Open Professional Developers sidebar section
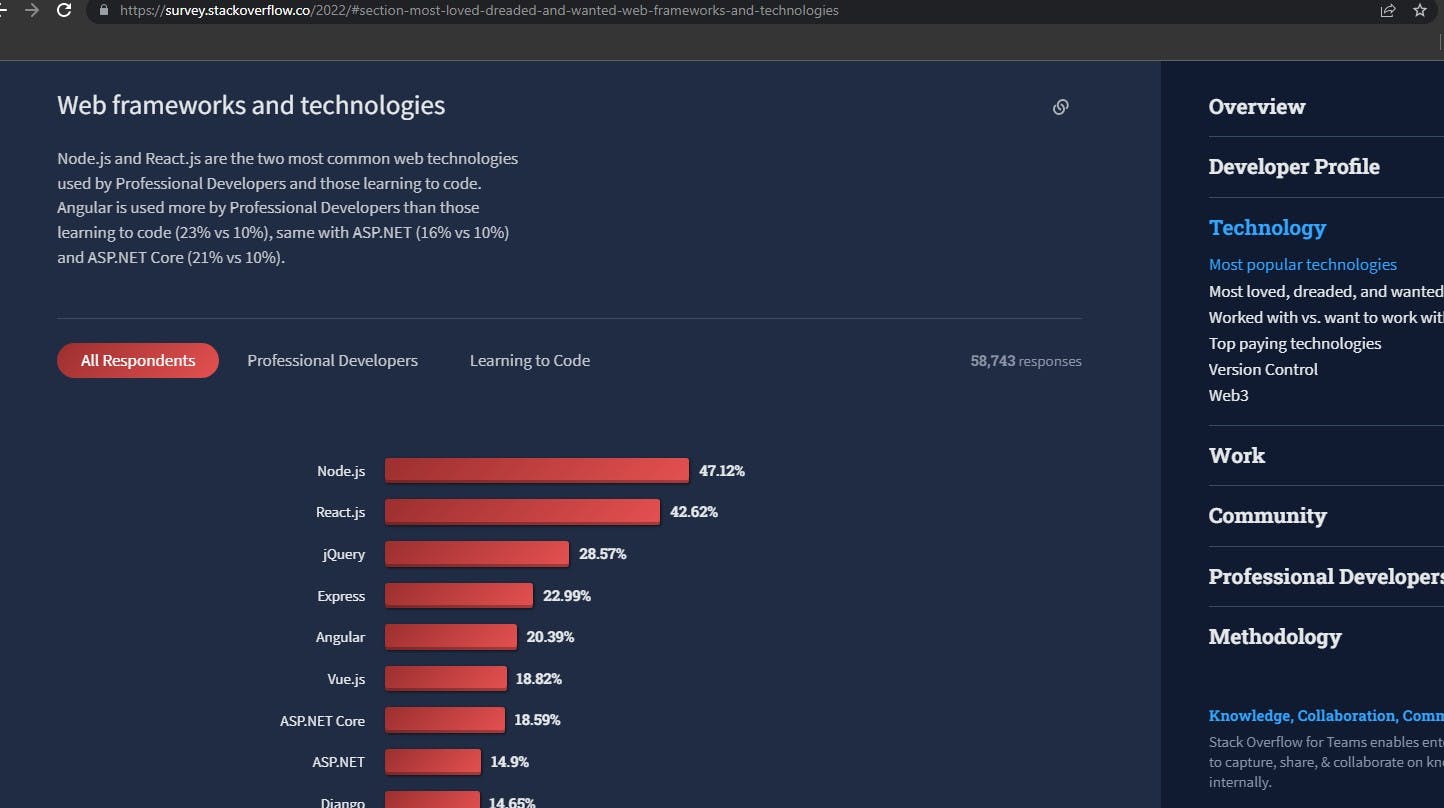The image size is (1444, 808). [1326, 577]
